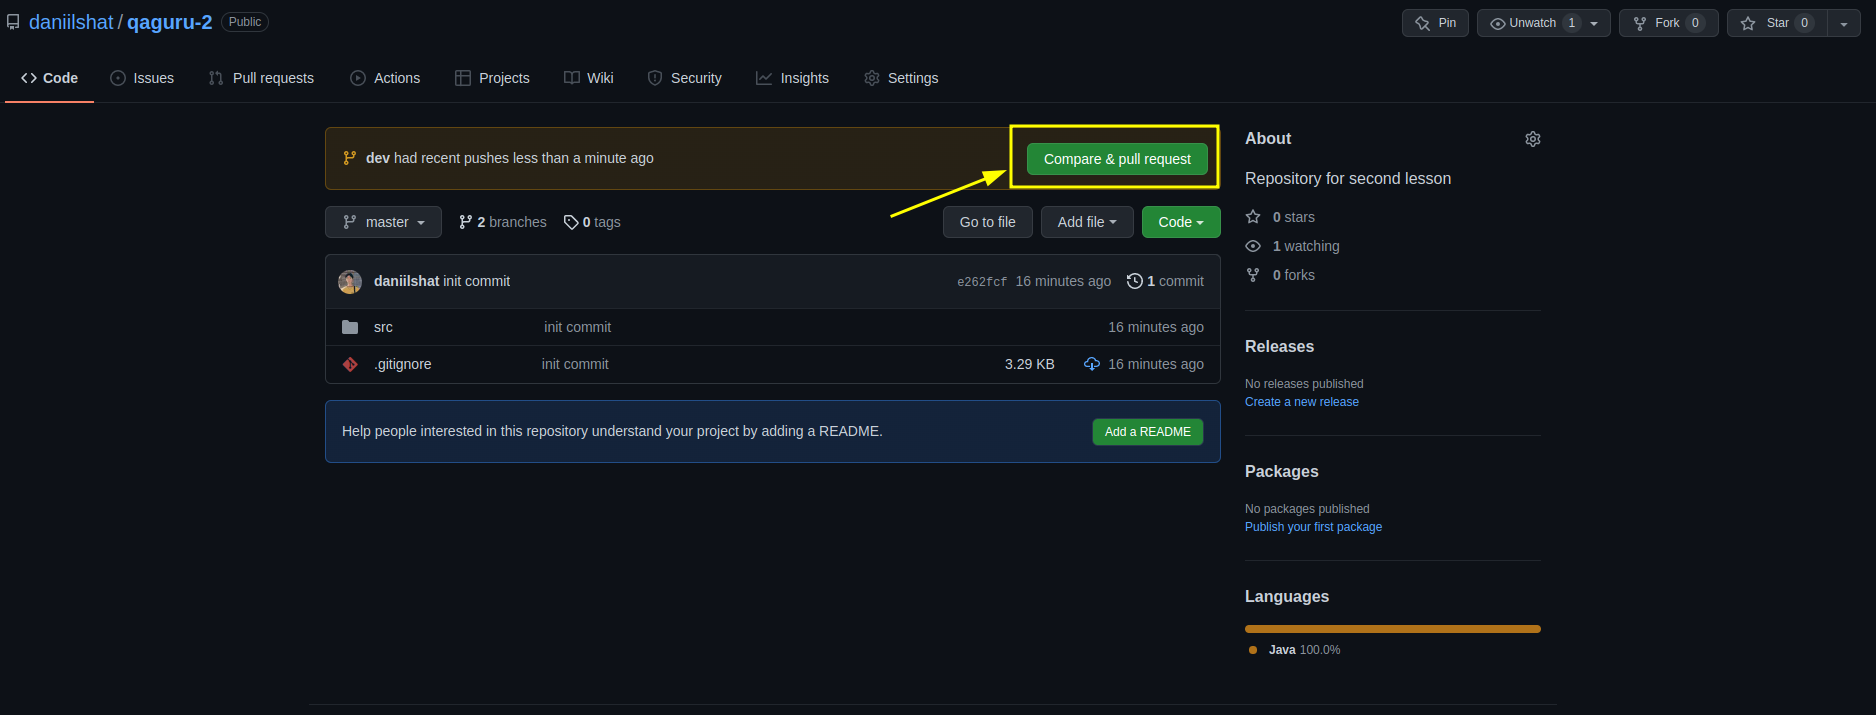
Task: Open the green Code dropdown
Action: 1181,222
